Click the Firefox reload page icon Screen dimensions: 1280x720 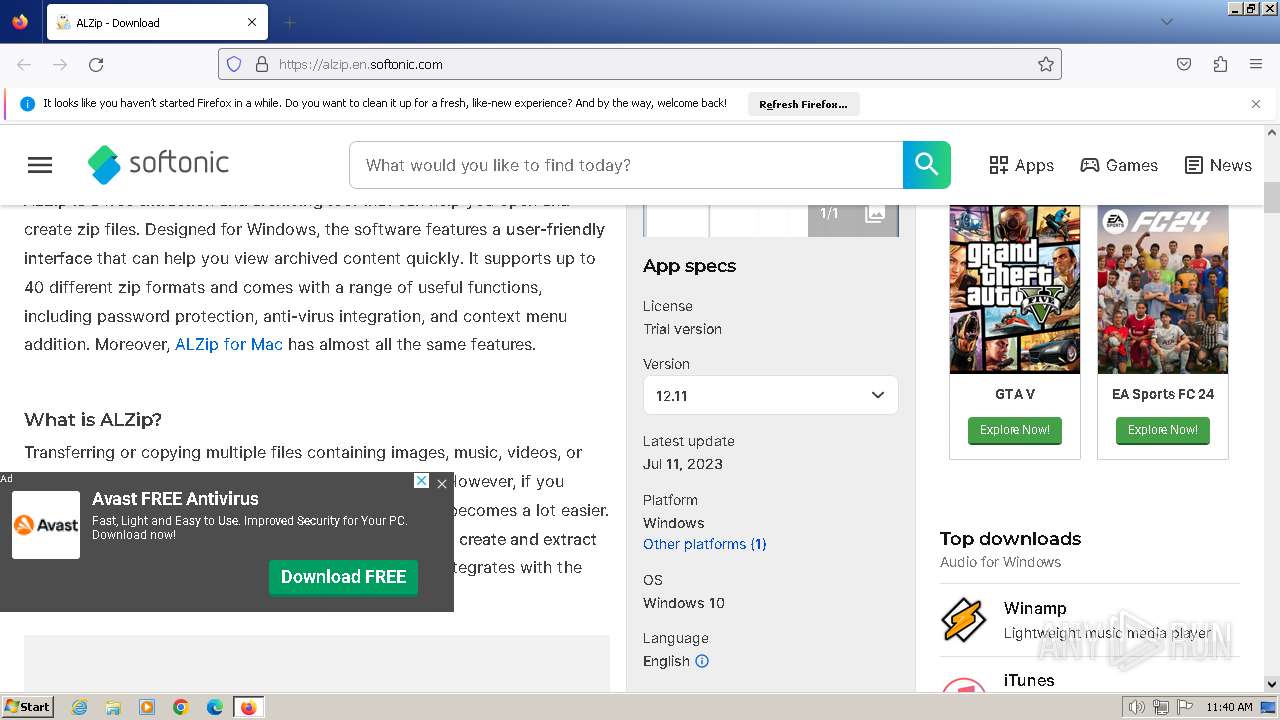click(x=96, y=64)
